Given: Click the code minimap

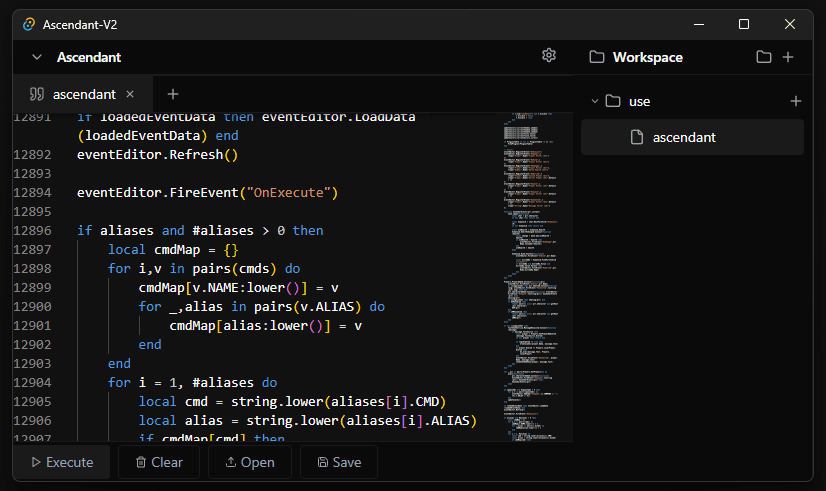Looking at the screenshot, I should 530,277.
